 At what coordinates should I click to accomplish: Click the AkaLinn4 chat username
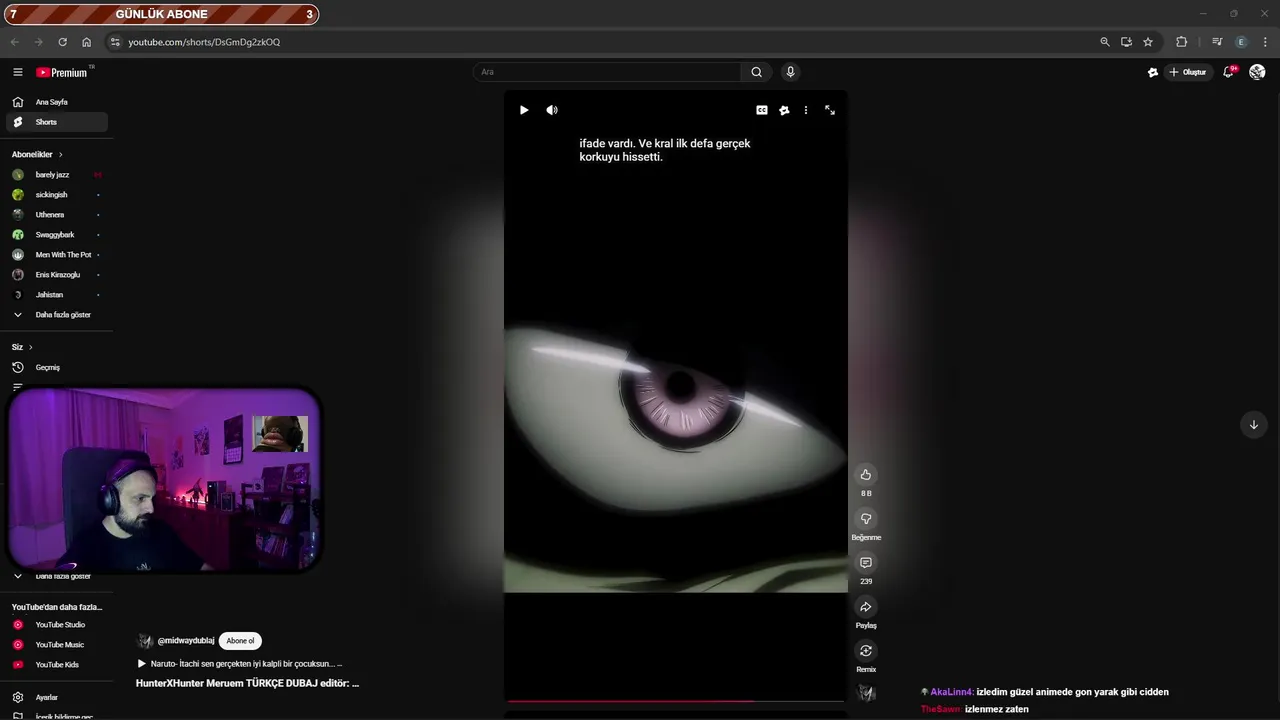click(x=952, y=692)
